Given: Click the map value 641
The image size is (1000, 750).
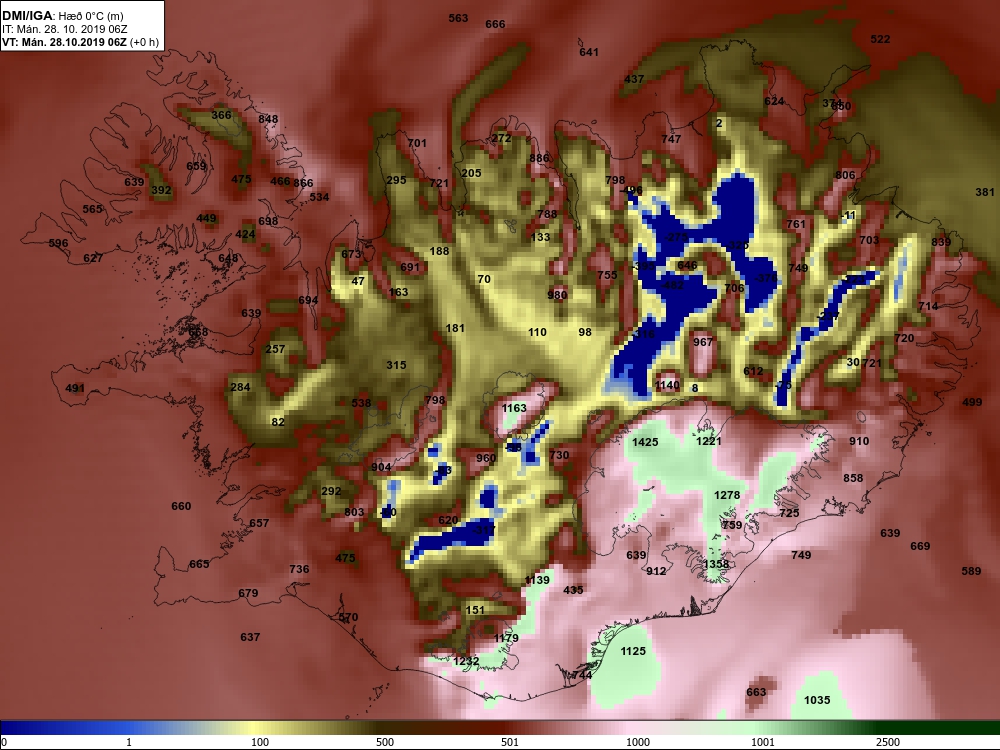Looking at the screenshot, I should click(x=589, y=52).
